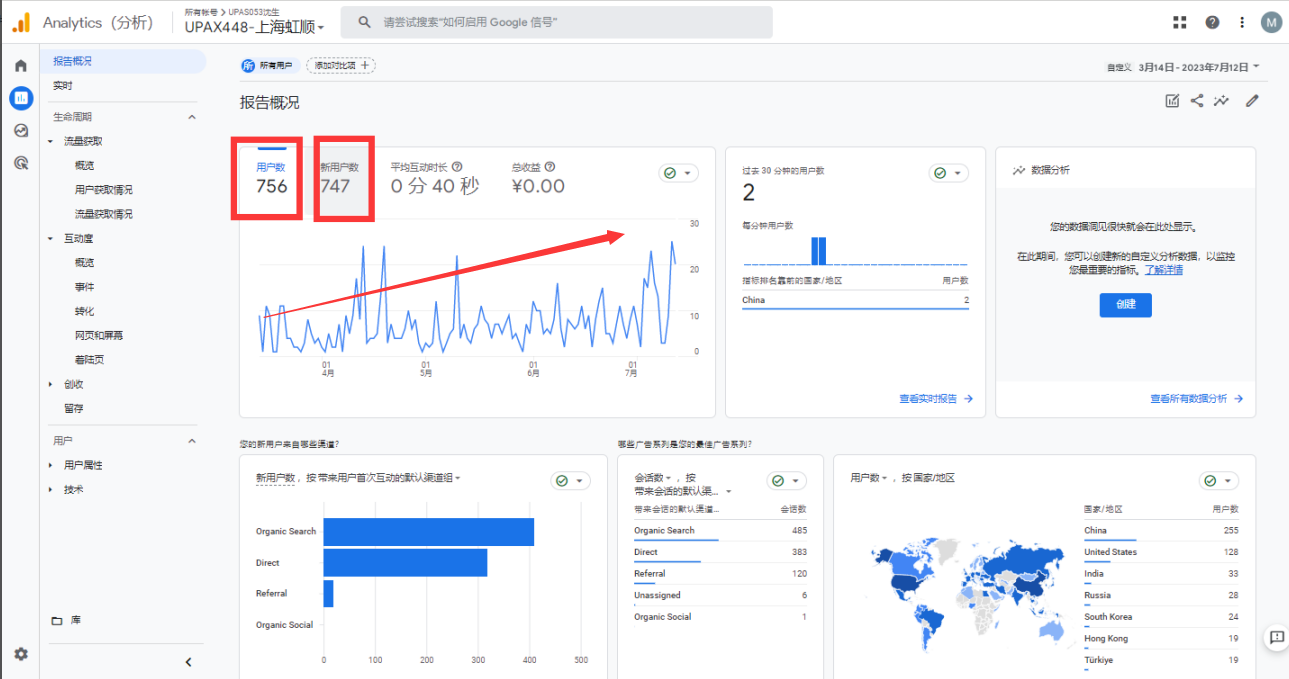Viewport: 1289px width, 679px height.
Task: Open the Advertising icon in left rail
Action: pos(20,162)
